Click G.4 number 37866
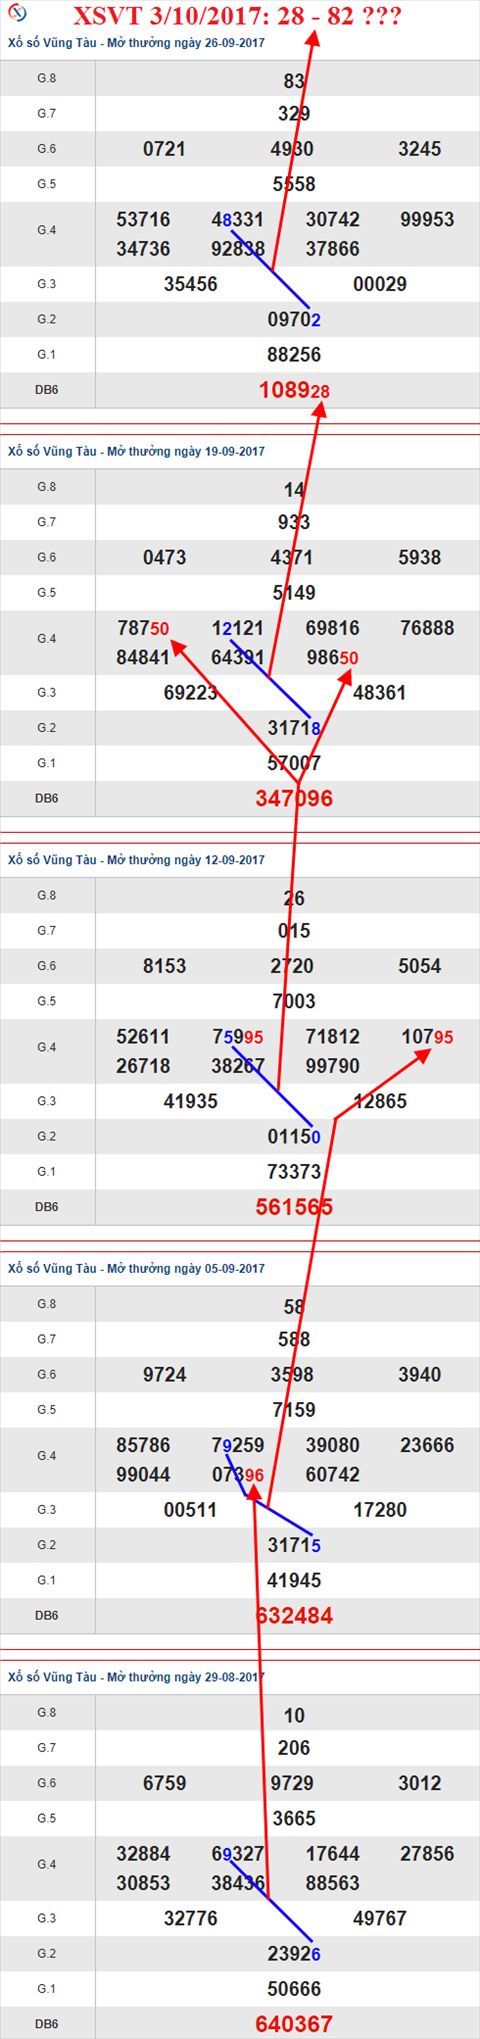 click(332, 249)
